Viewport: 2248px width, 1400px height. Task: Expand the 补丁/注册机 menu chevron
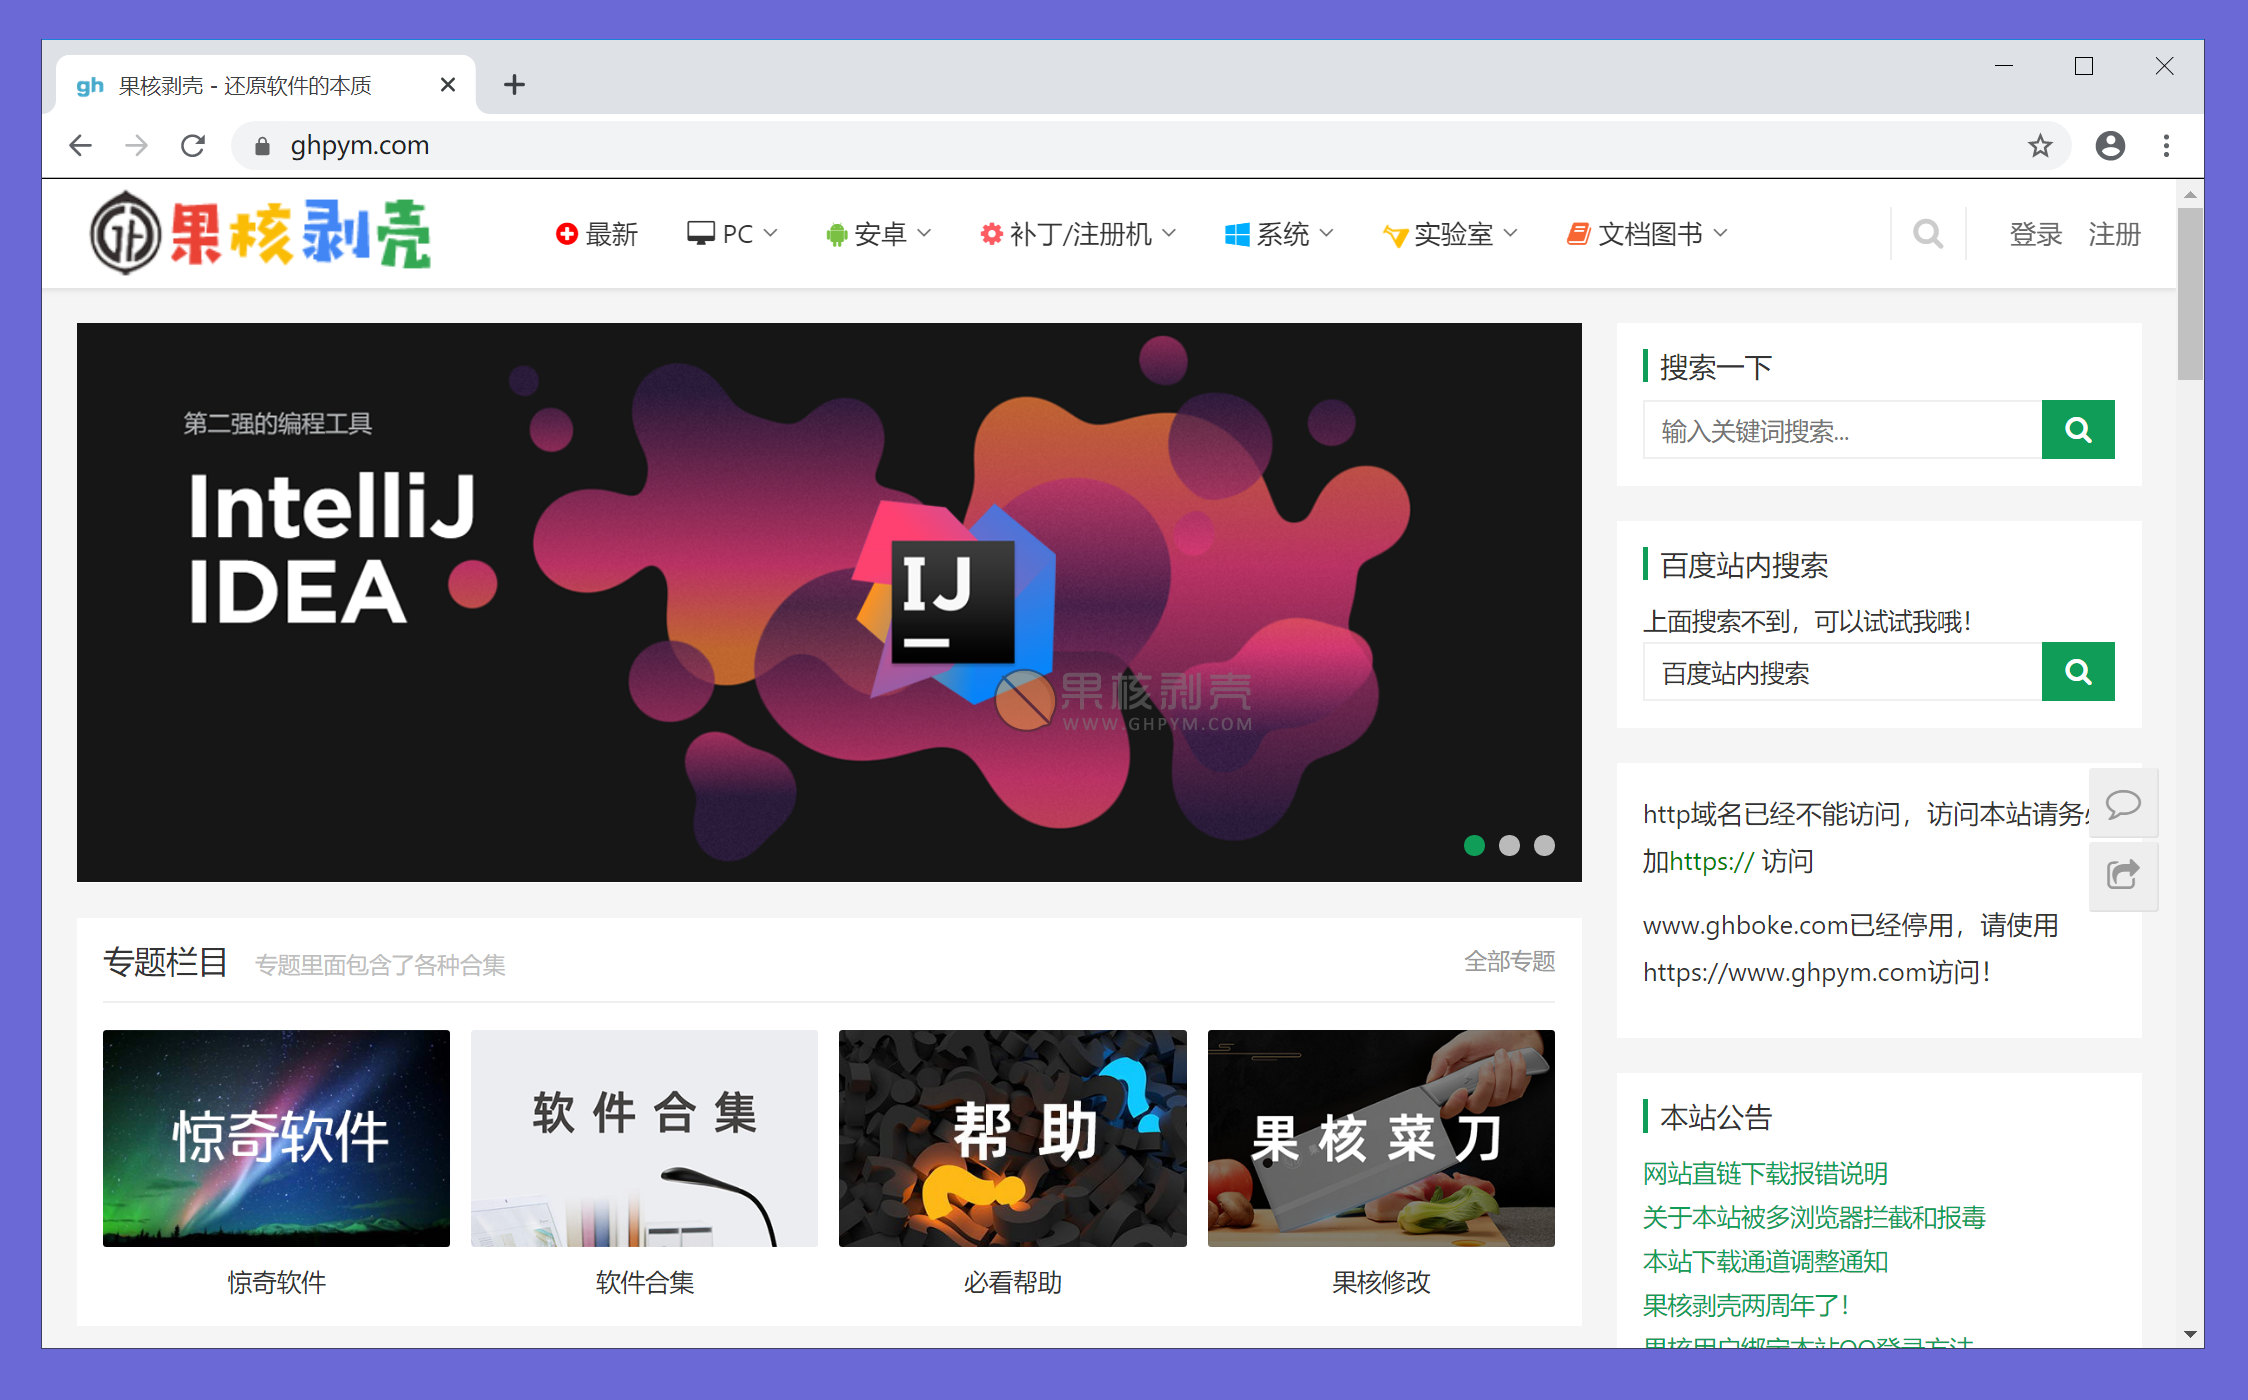click(x=1169, y=233)
